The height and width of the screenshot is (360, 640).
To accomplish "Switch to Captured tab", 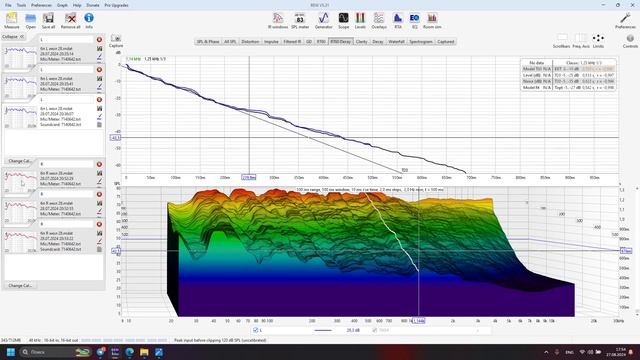I will click(x=445, y=42).
